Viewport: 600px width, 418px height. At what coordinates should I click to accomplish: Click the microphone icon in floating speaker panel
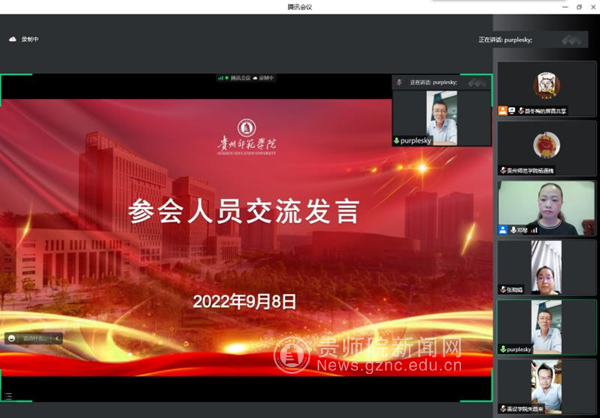click(x=400, y=82)
